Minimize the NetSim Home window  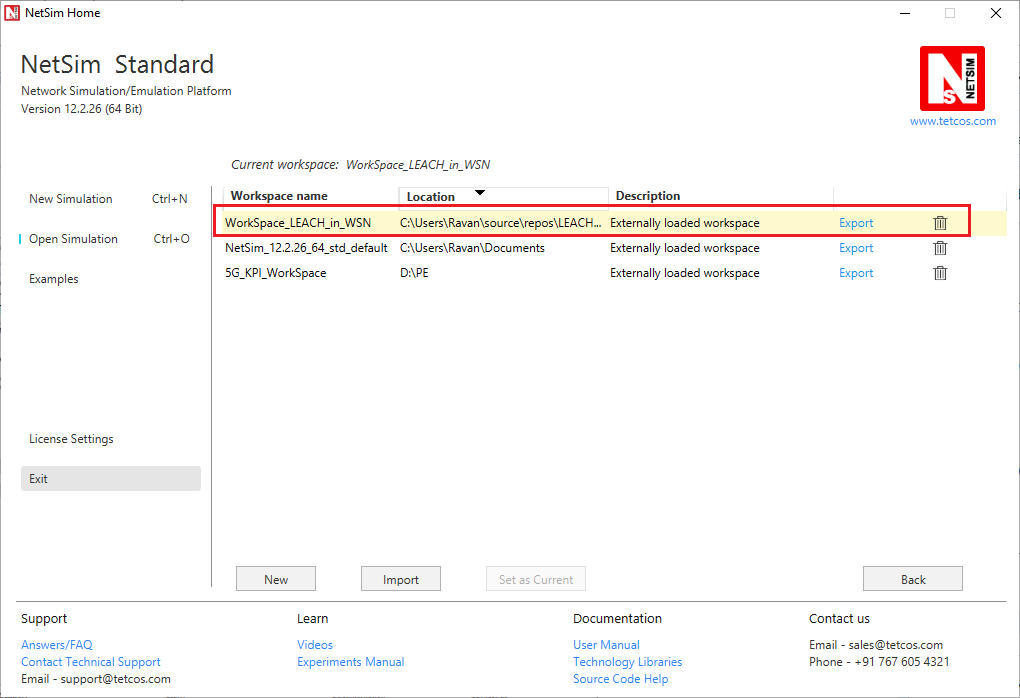tap(904, 13)
